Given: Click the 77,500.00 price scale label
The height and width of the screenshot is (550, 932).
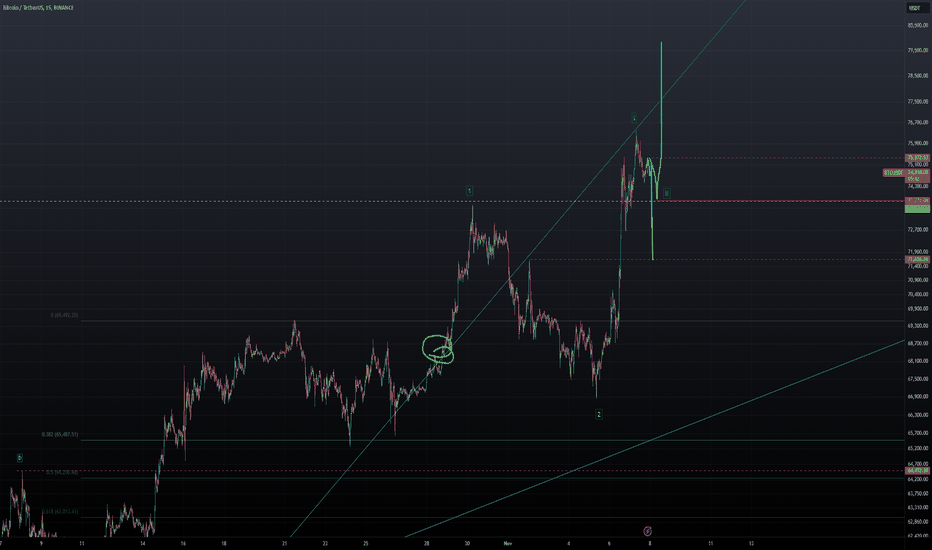Looking at the screenshot, I should (x=918, y=102).
